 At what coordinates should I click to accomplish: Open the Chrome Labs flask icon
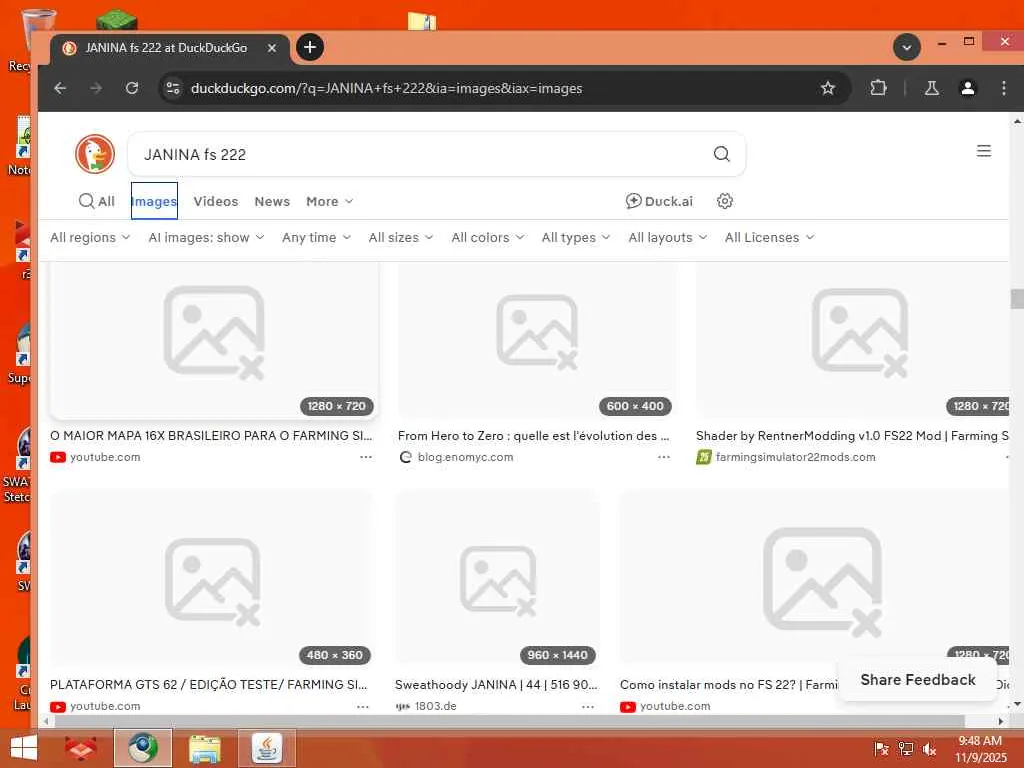(932, 88)
